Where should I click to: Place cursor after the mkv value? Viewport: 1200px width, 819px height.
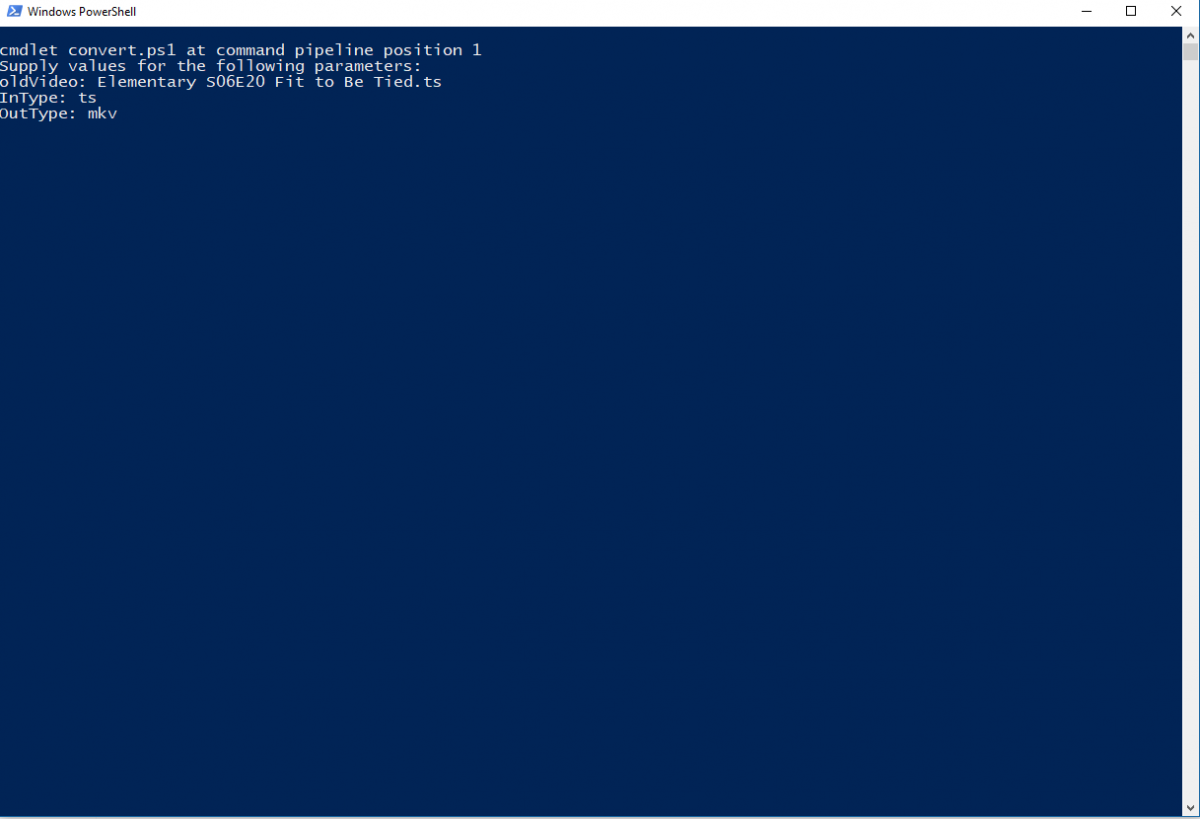tap(119, 114)
